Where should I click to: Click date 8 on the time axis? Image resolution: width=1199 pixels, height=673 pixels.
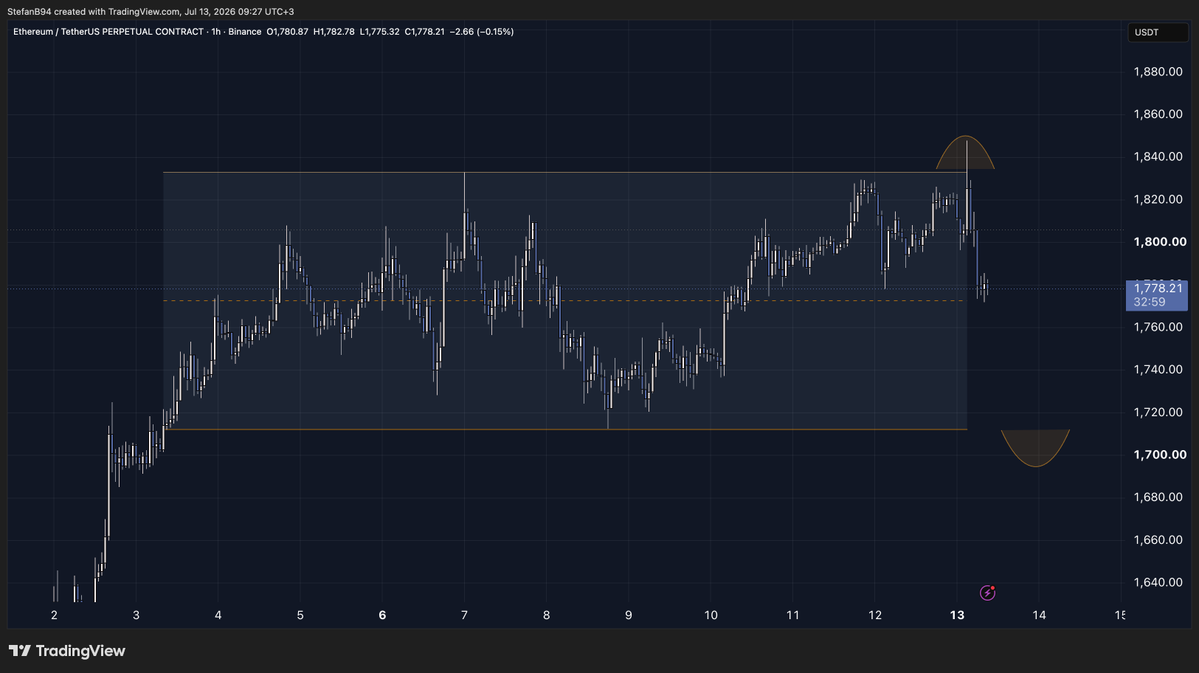click(x=546, y=615)
